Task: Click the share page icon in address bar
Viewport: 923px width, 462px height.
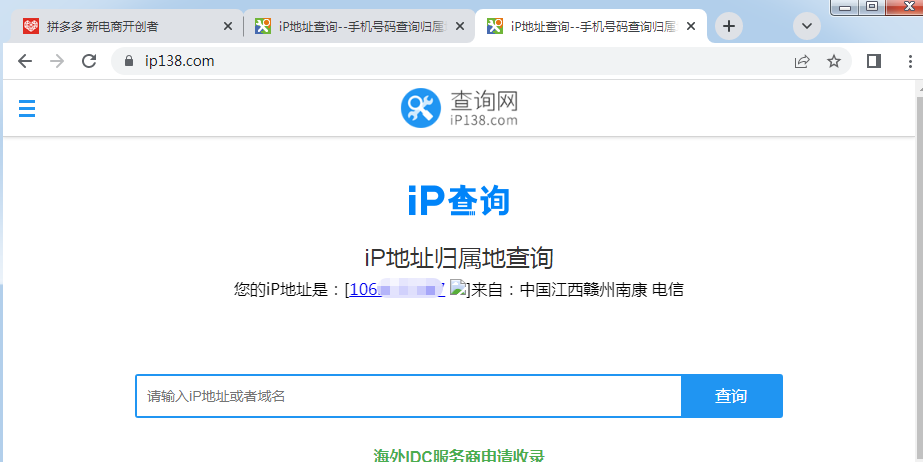Action: pos(802,61)
